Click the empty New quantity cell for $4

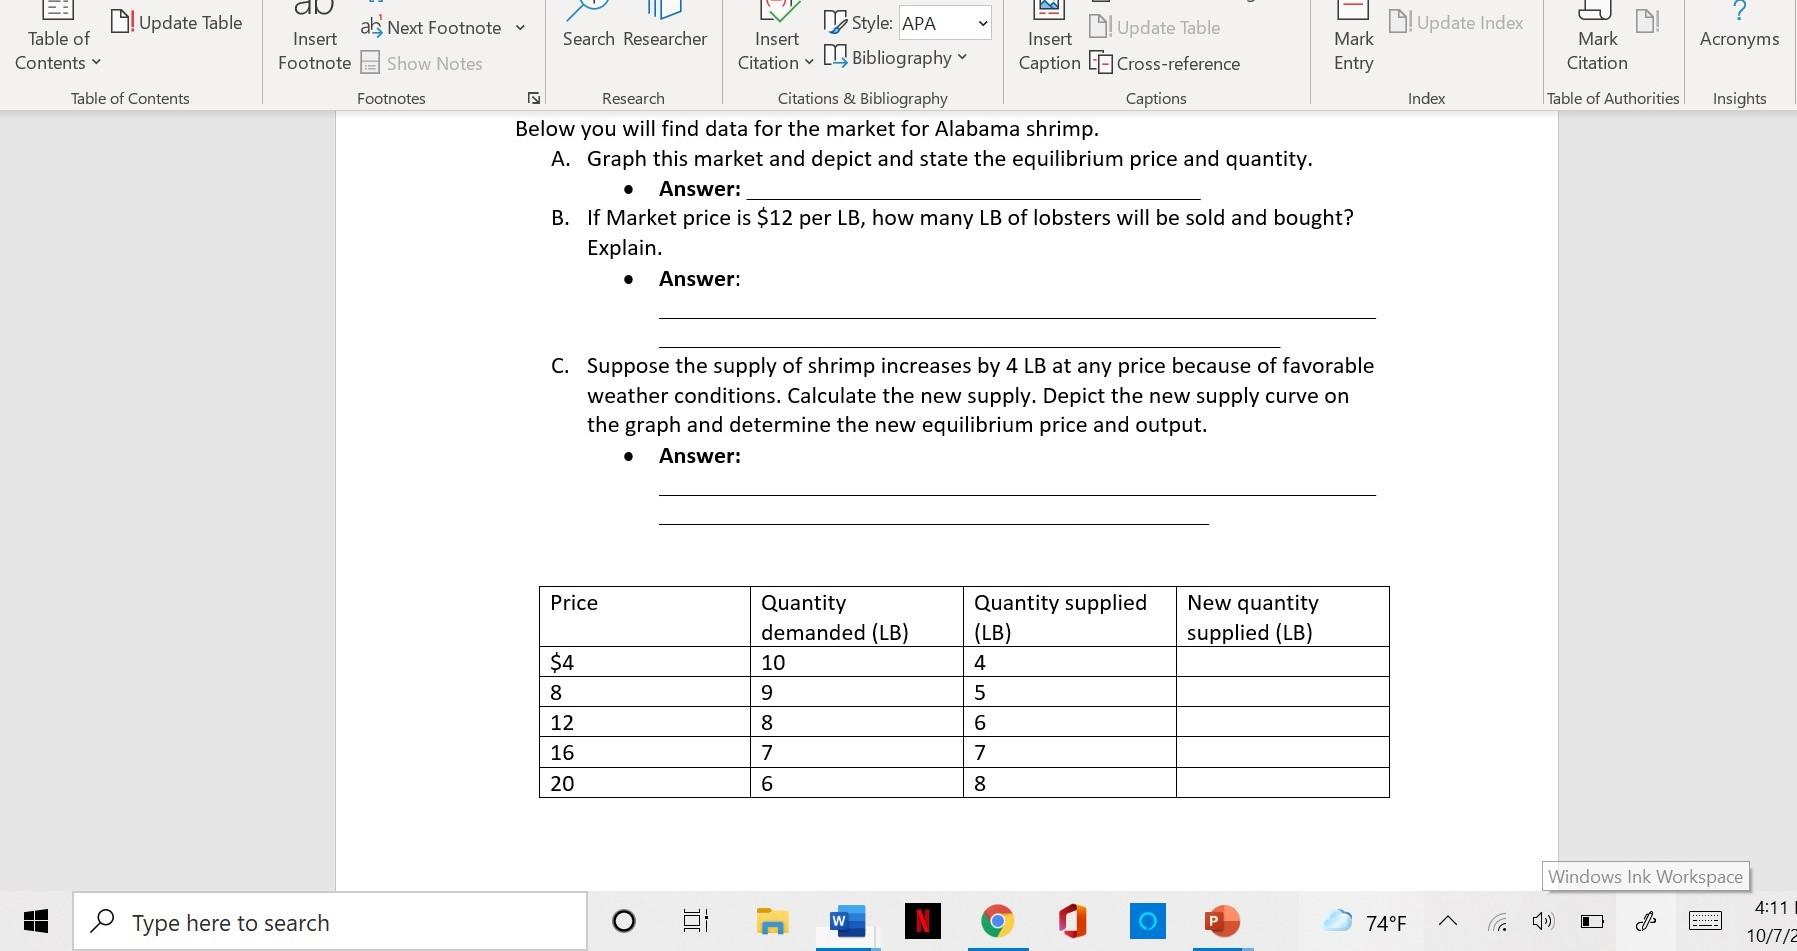coord(1282,662)
